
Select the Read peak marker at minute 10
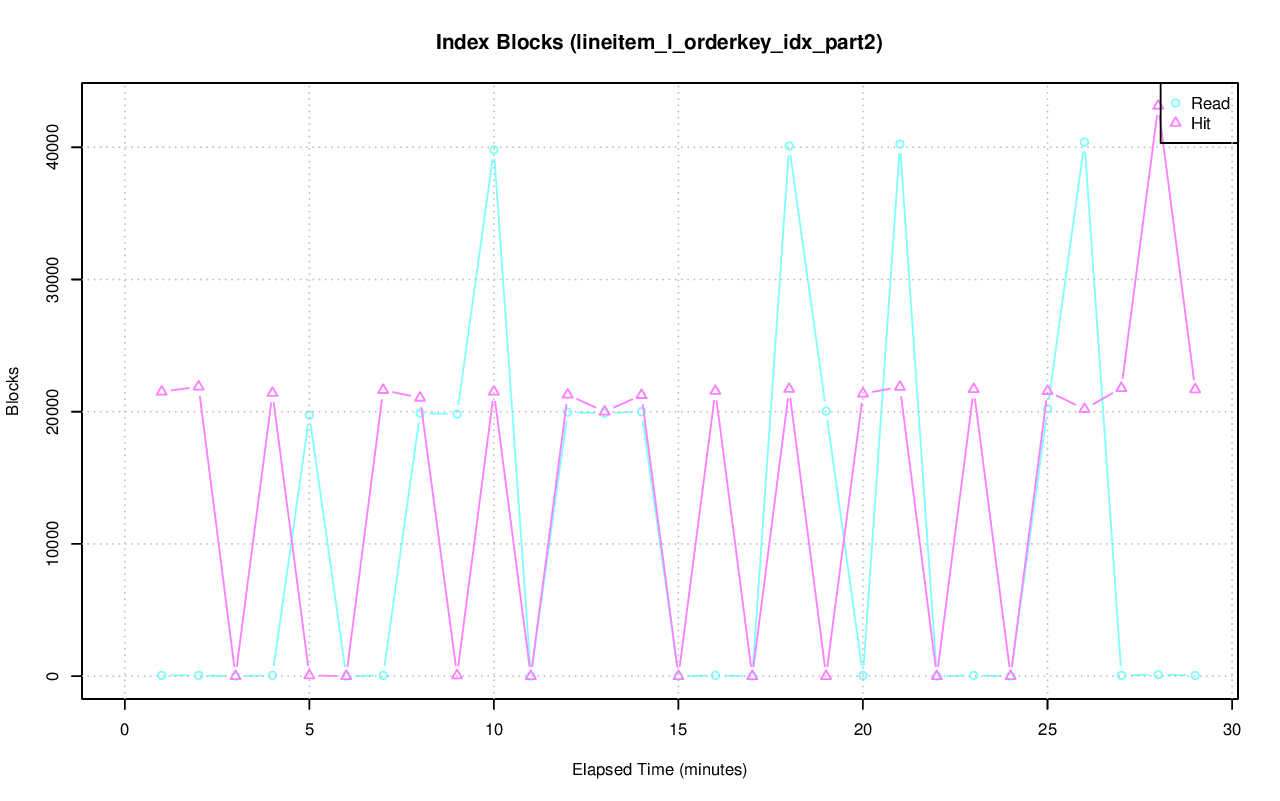click(493, 150)
